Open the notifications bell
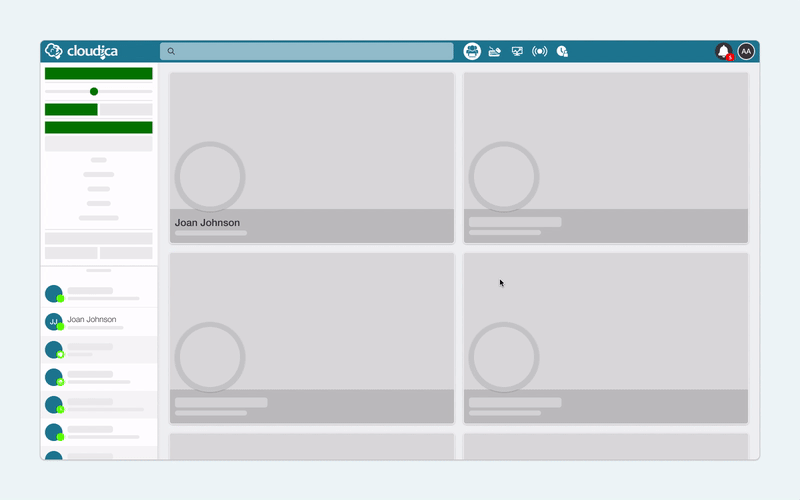This screenshot has height=500, width=800. pos(723,51)
